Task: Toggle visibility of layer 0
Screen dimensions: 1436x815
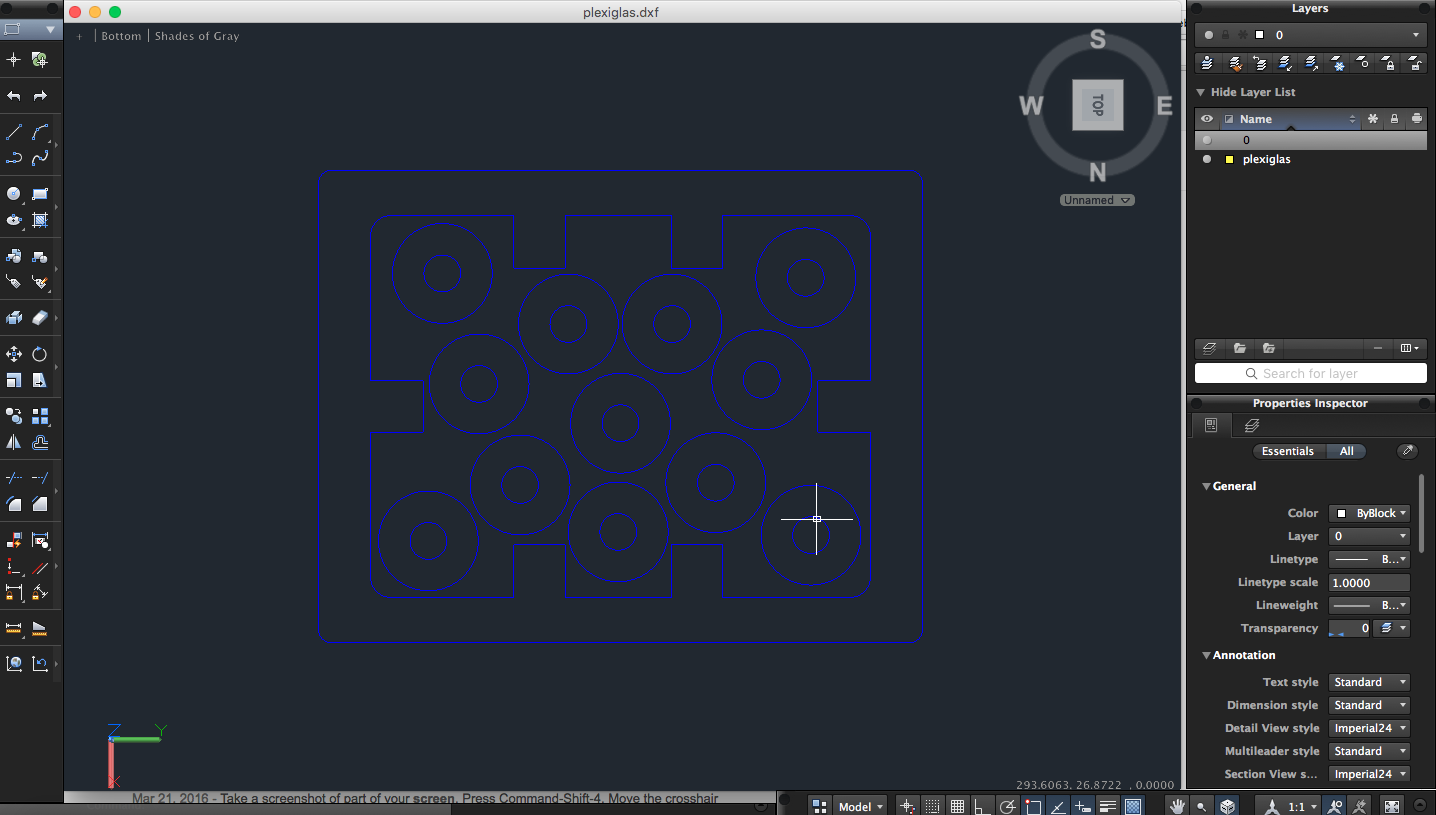Action: tap(1207, 140)
